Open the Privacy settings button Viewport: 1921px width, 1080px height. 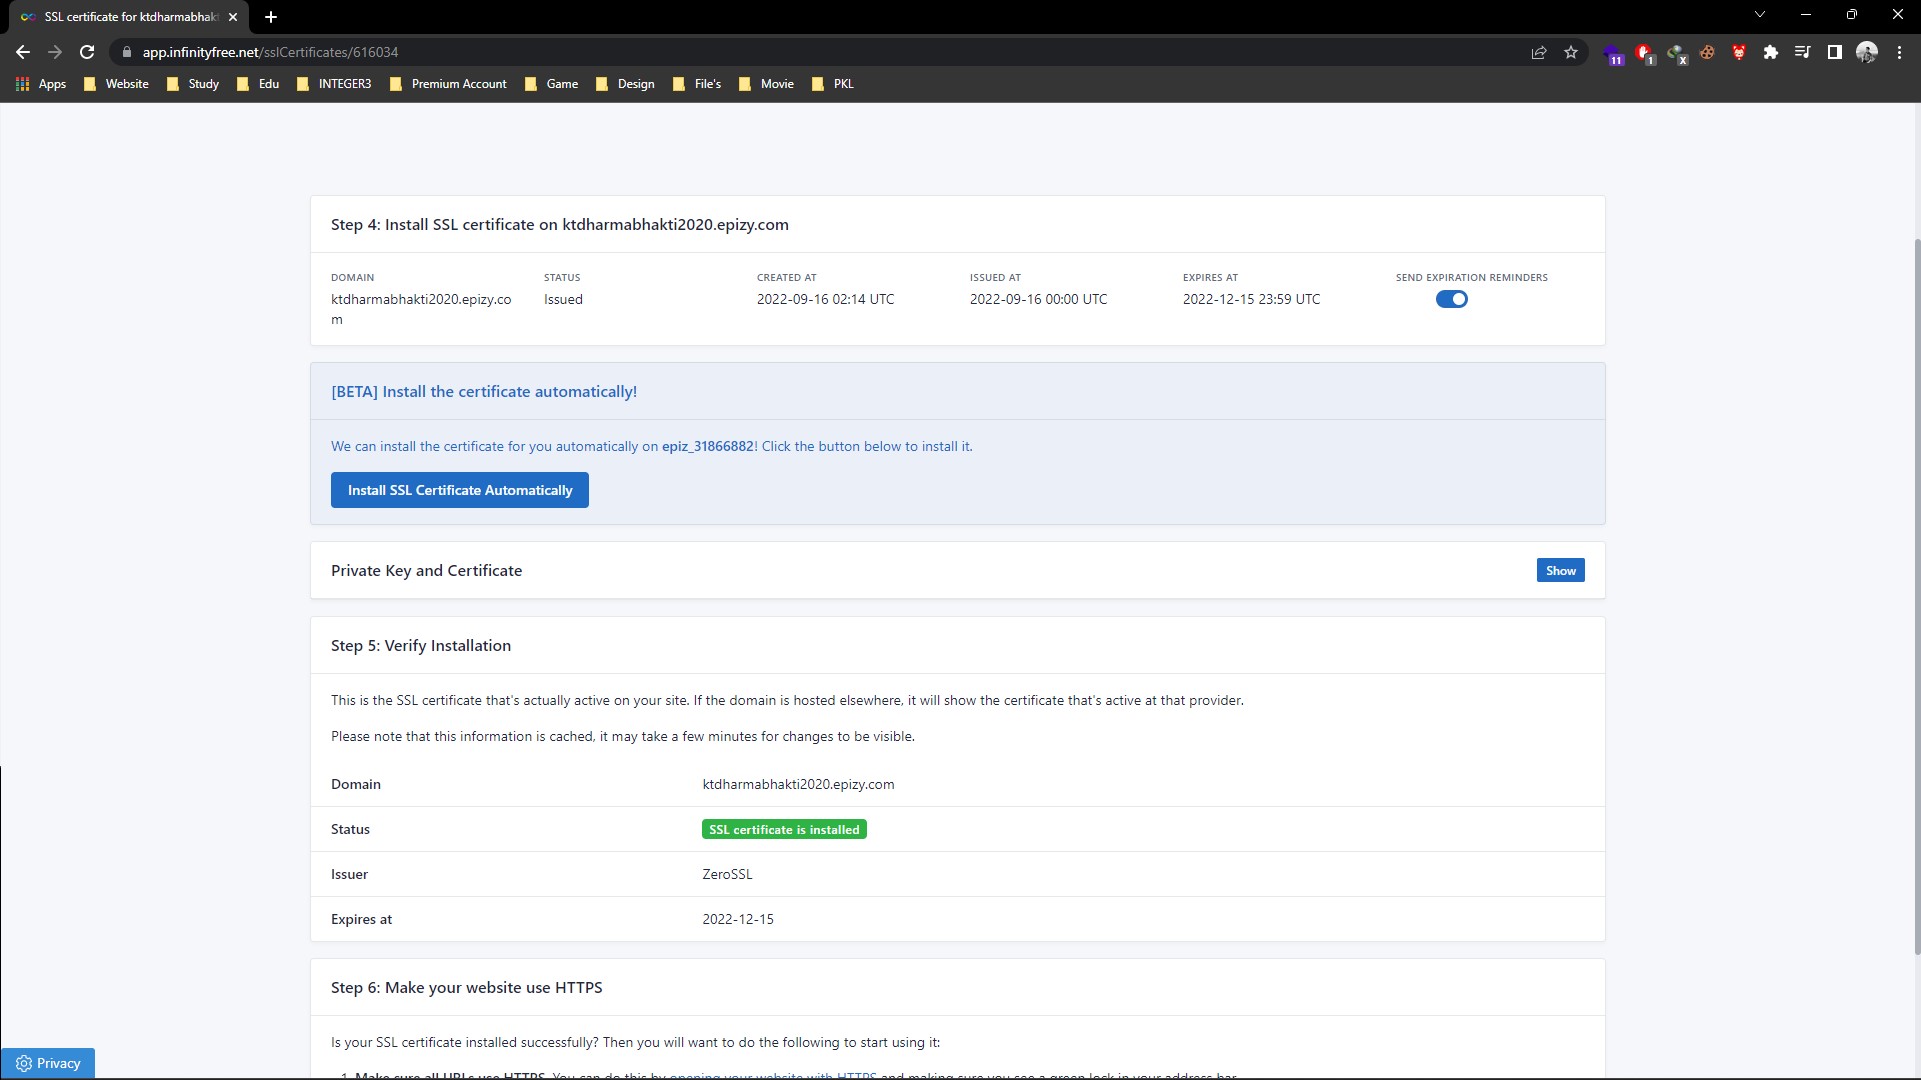coord(48,1063)
